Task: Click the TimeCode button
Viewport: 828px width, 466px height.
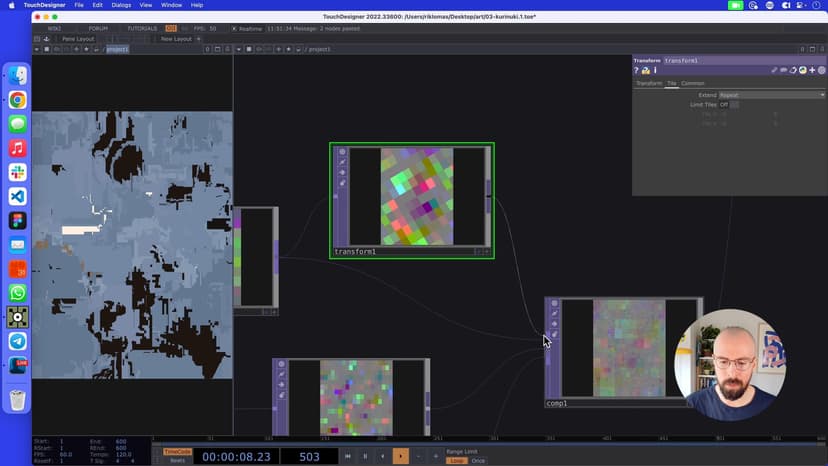Action: (177, 451)
